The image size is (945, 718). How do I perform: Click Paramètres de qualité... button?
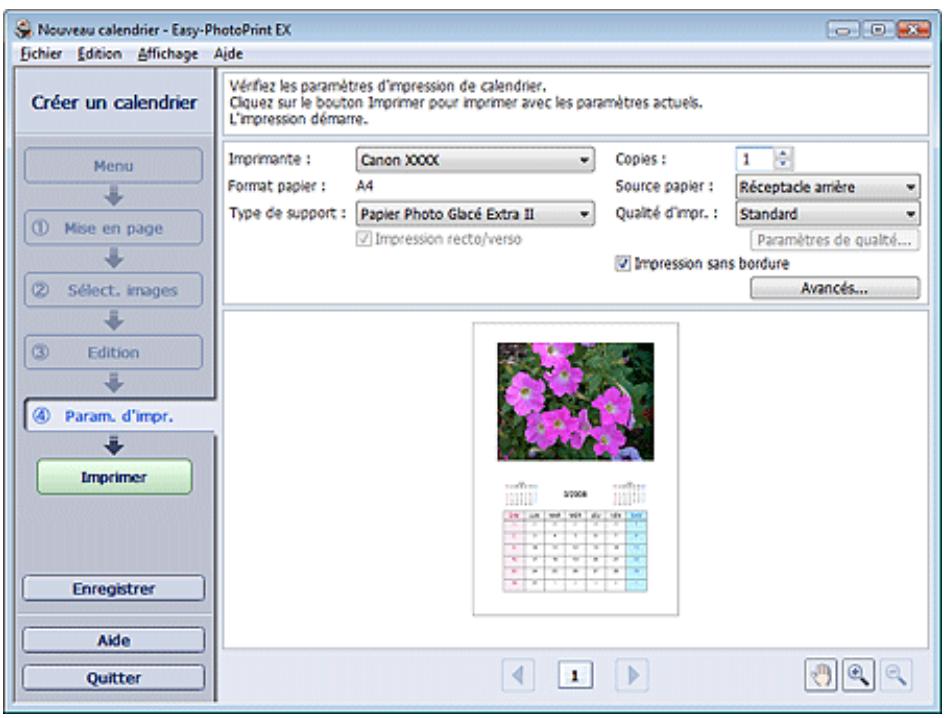835,240
